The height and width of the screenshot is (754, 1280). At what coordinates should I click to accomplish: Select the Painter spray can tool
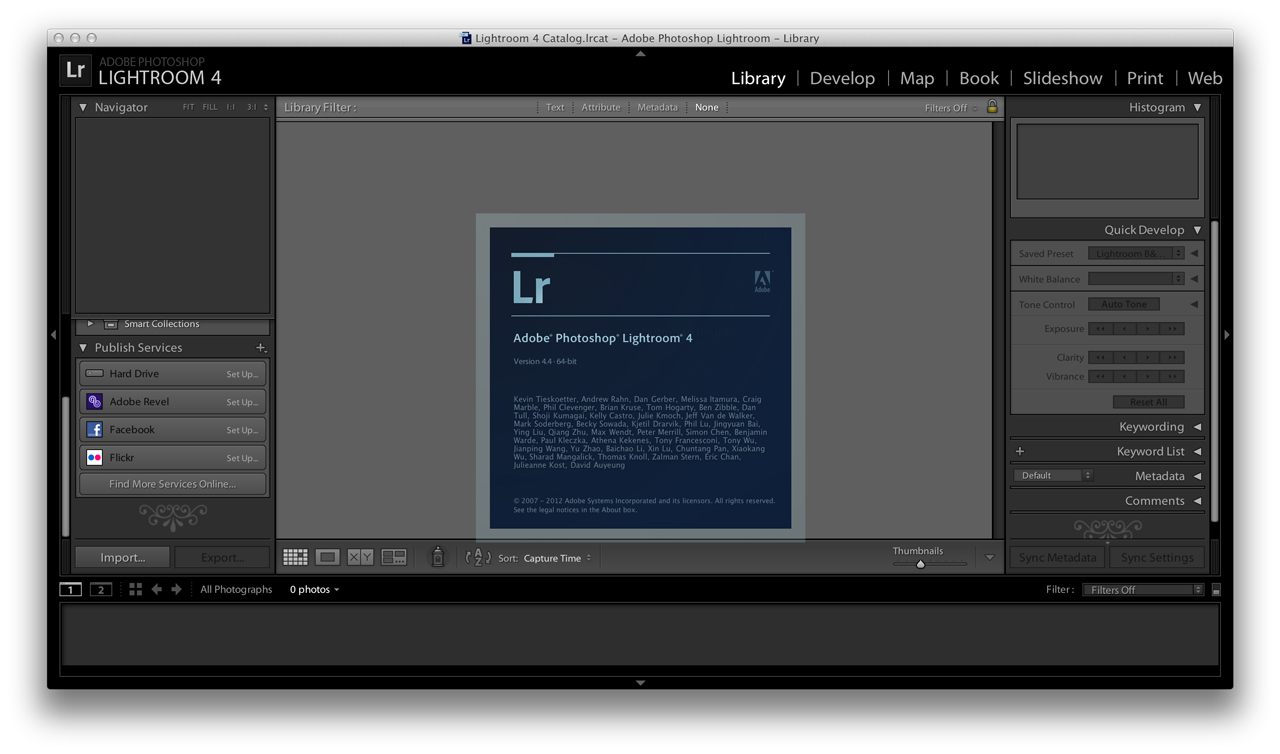[437, 558]
